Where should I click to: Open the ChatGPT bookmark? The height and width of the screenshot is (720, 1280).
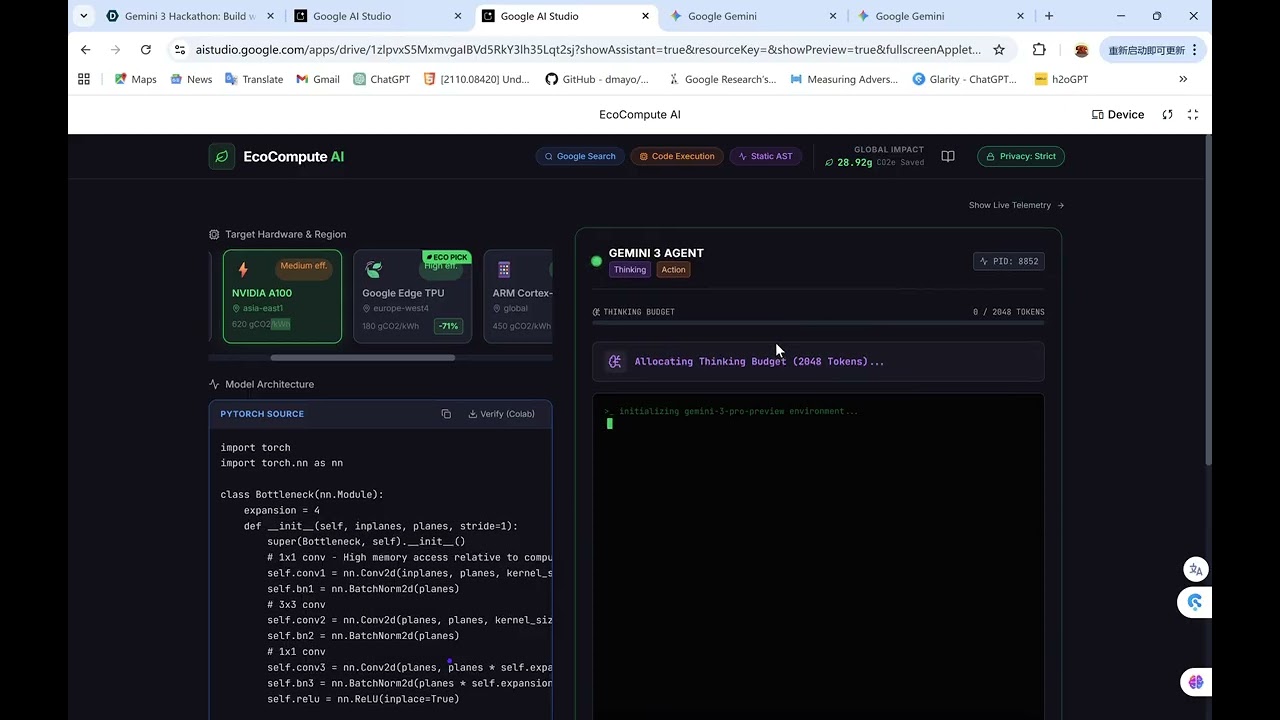(381, 79)
